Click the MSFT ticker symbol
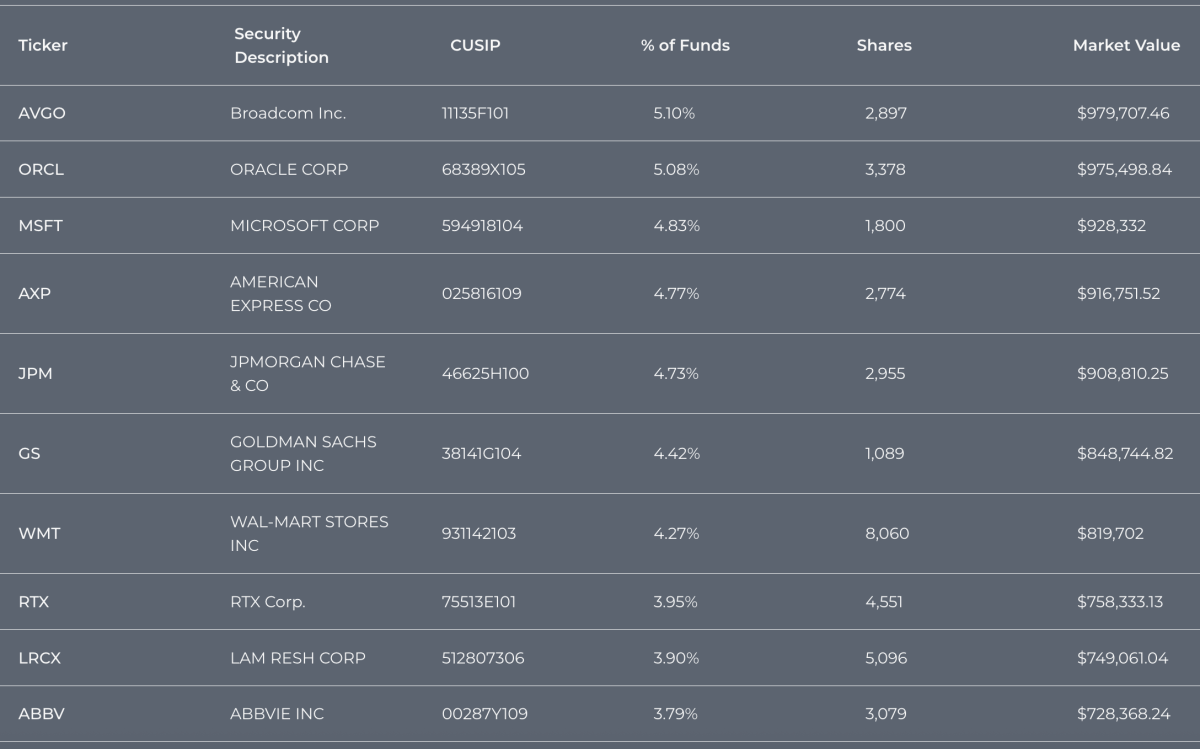Image resolution: width=1200 pixels, height=749 pixels. pos(40,225)
